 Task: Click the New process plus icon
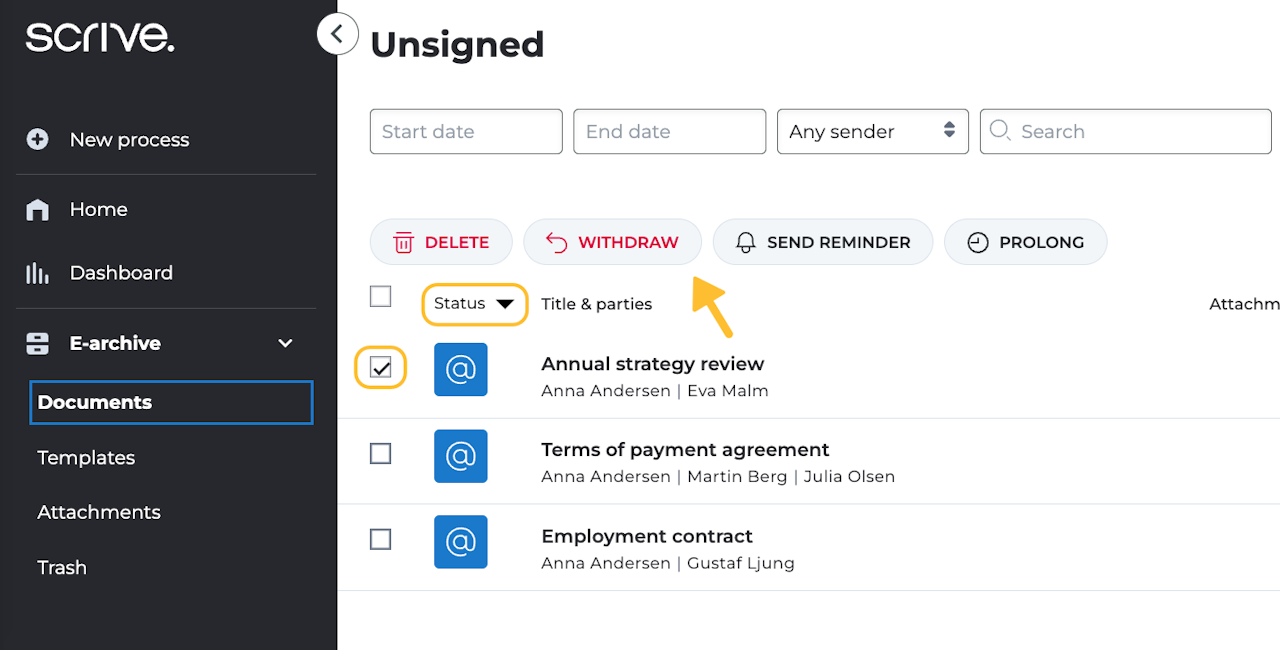[38, 140]
